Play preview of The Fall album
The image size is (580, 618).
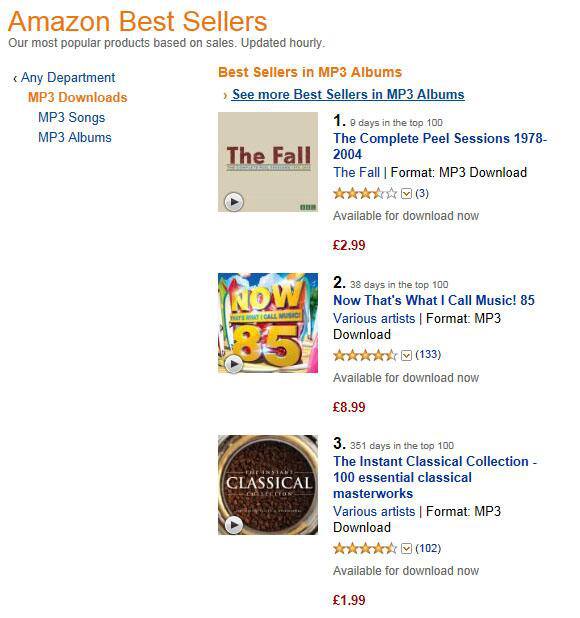(x=234, y=202)
